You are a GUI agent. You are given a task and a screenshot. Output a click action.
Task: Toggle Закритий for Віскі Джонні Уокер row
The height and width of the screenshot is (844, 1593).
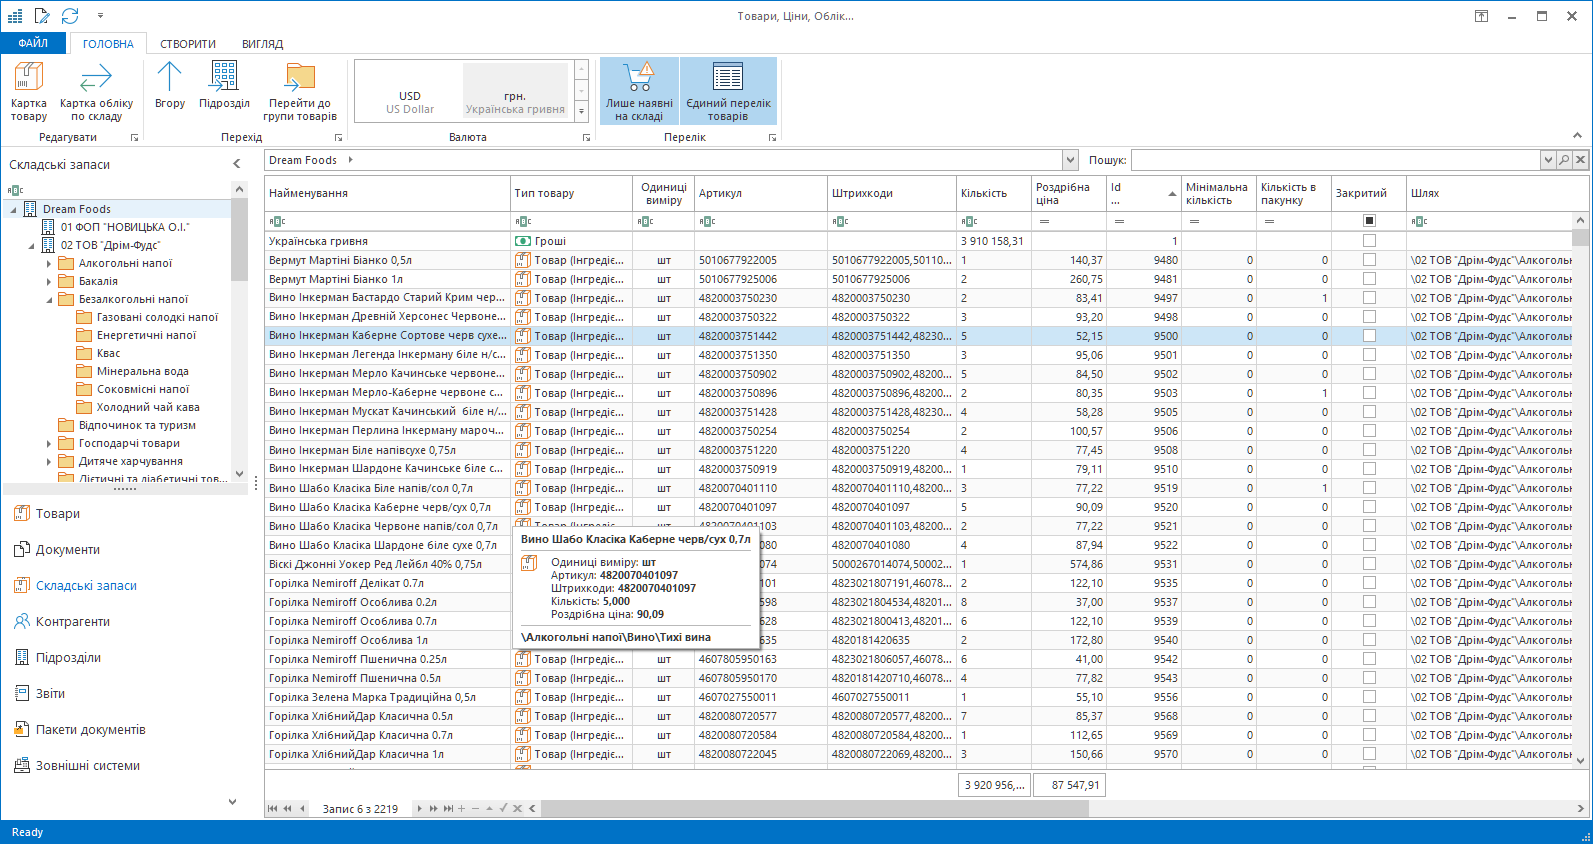[1369, 564]
